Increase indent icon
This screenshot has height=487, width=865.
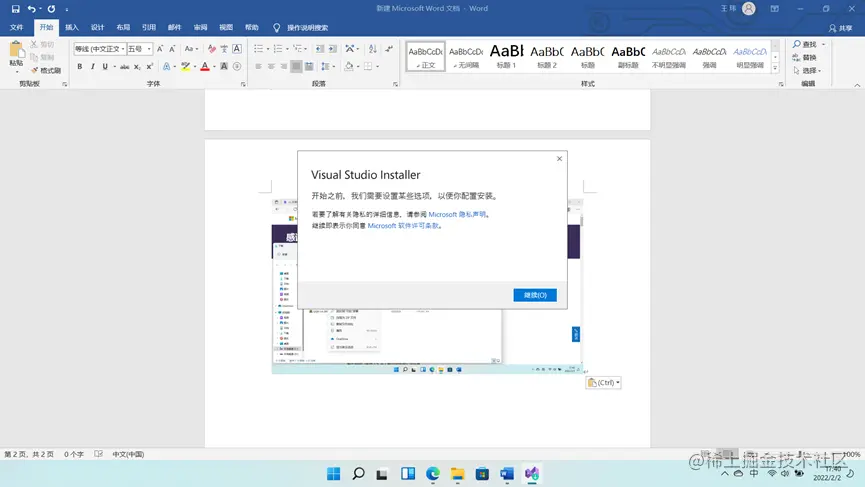click(x=333, y=49)
